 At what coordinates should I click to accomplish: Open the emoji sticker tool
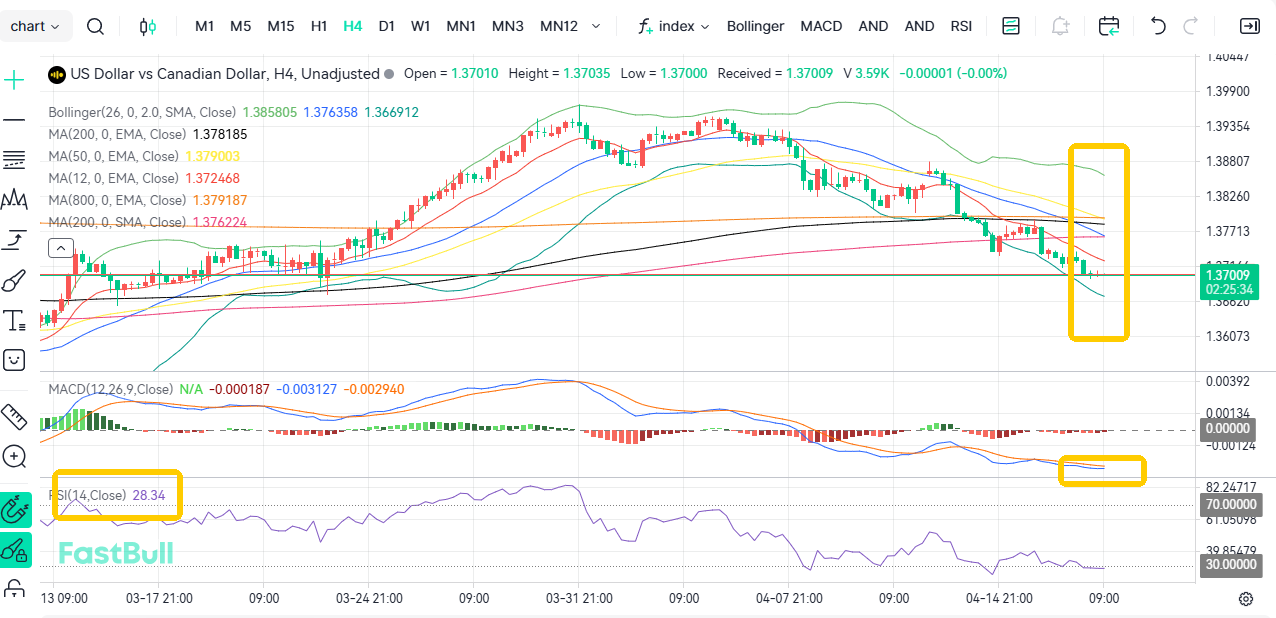(x=14, y=360)
